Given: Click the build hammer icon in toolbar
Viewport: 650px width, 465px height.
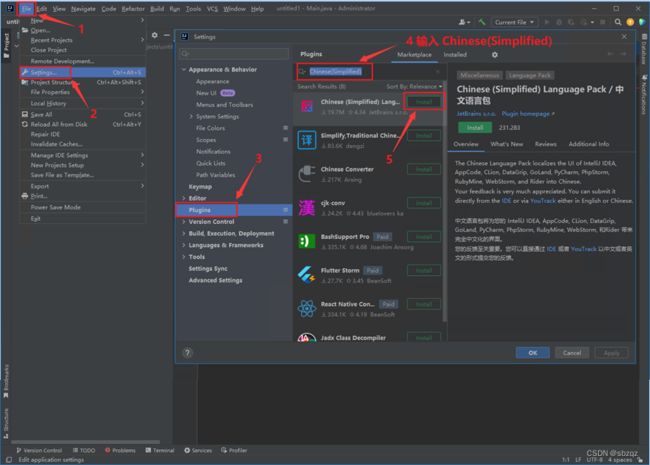Looking at the screenshot, I should [482, 22].
